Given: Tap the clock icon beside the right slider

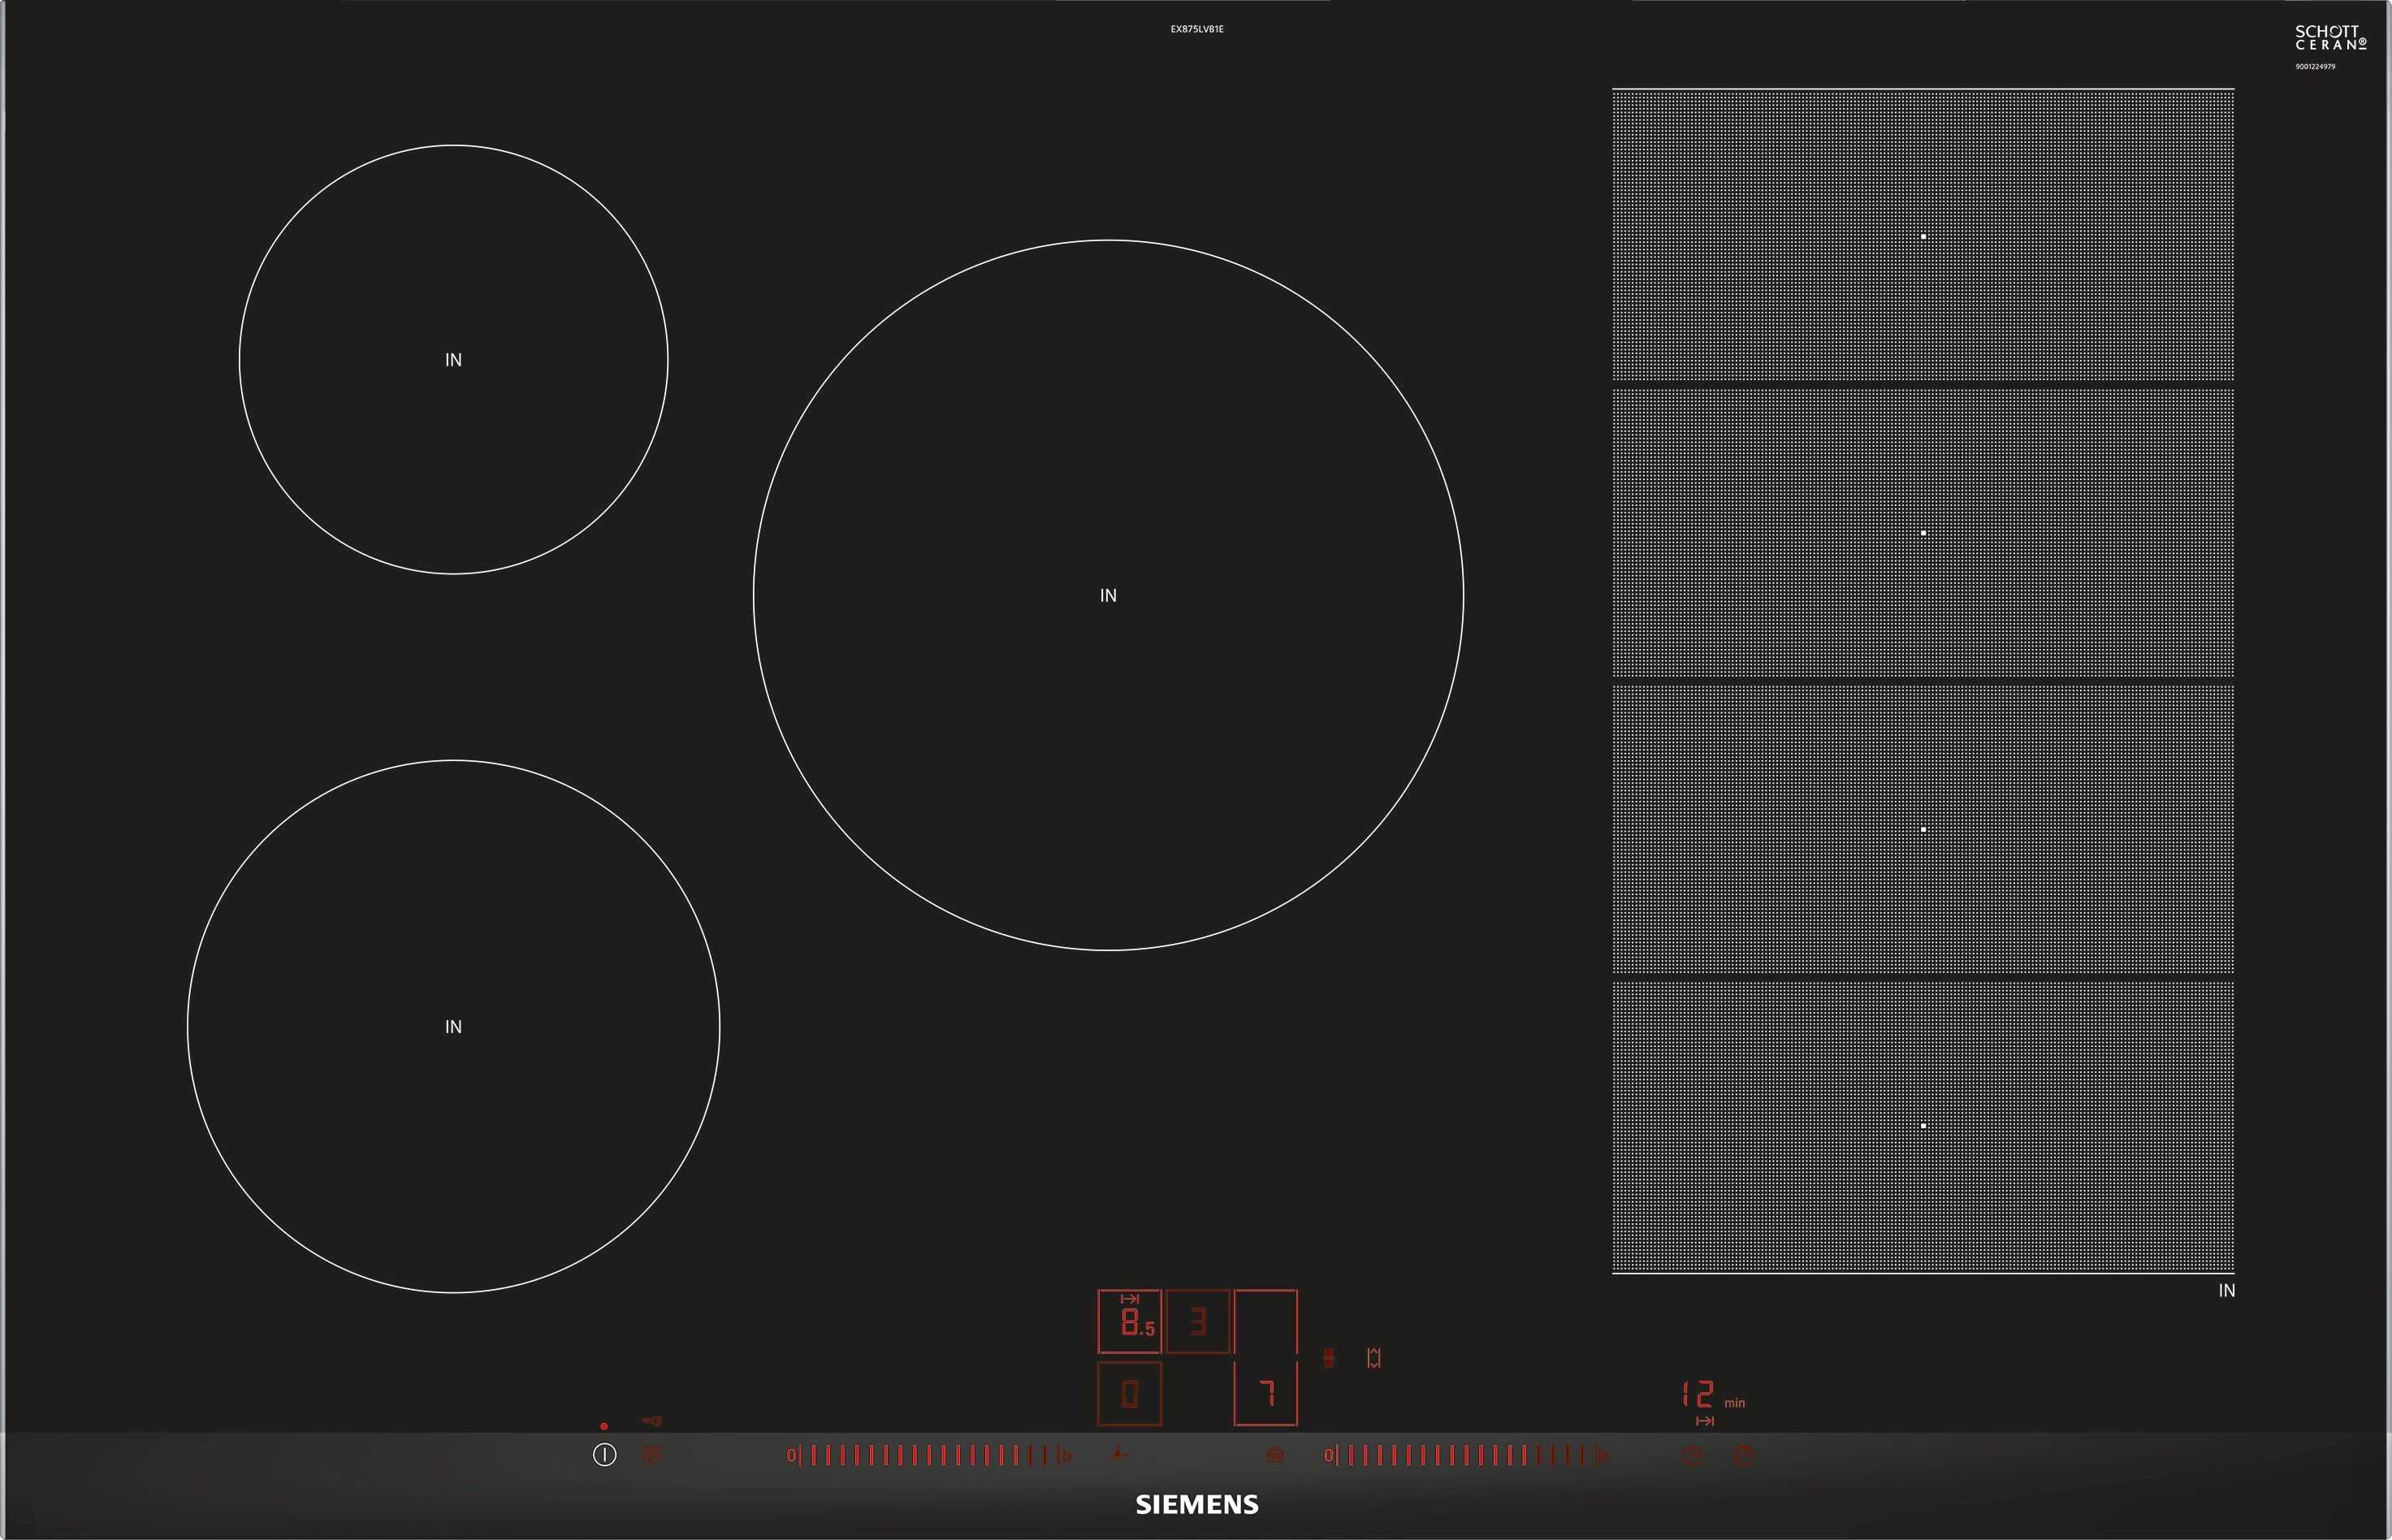Looking at the screenshot, I should 1692,1456.
